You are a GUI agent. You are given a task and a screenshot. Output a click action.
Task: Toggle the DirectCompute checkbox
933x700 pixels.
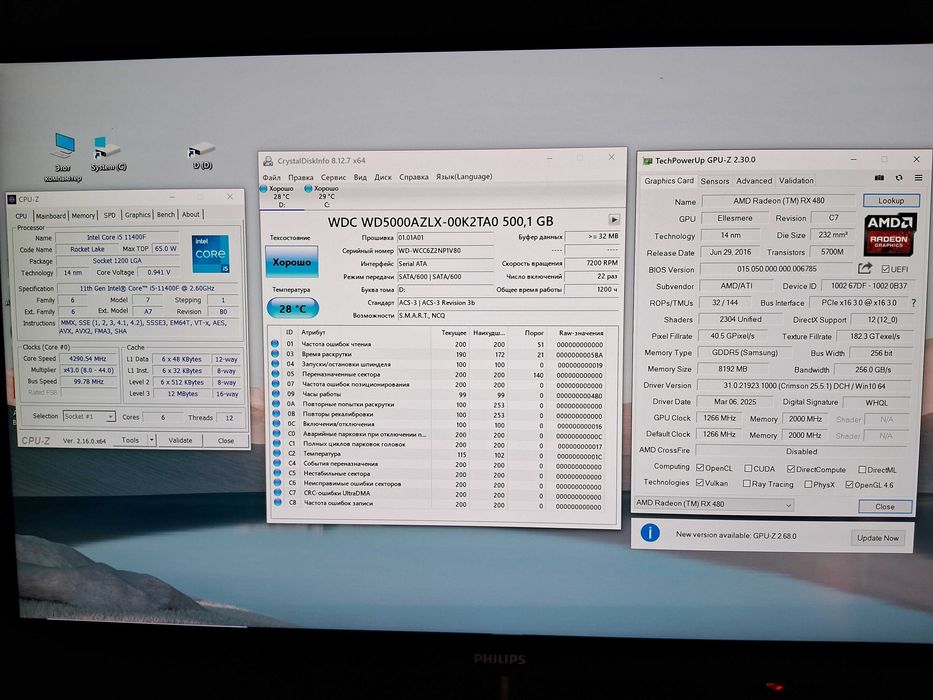[791, 470]
